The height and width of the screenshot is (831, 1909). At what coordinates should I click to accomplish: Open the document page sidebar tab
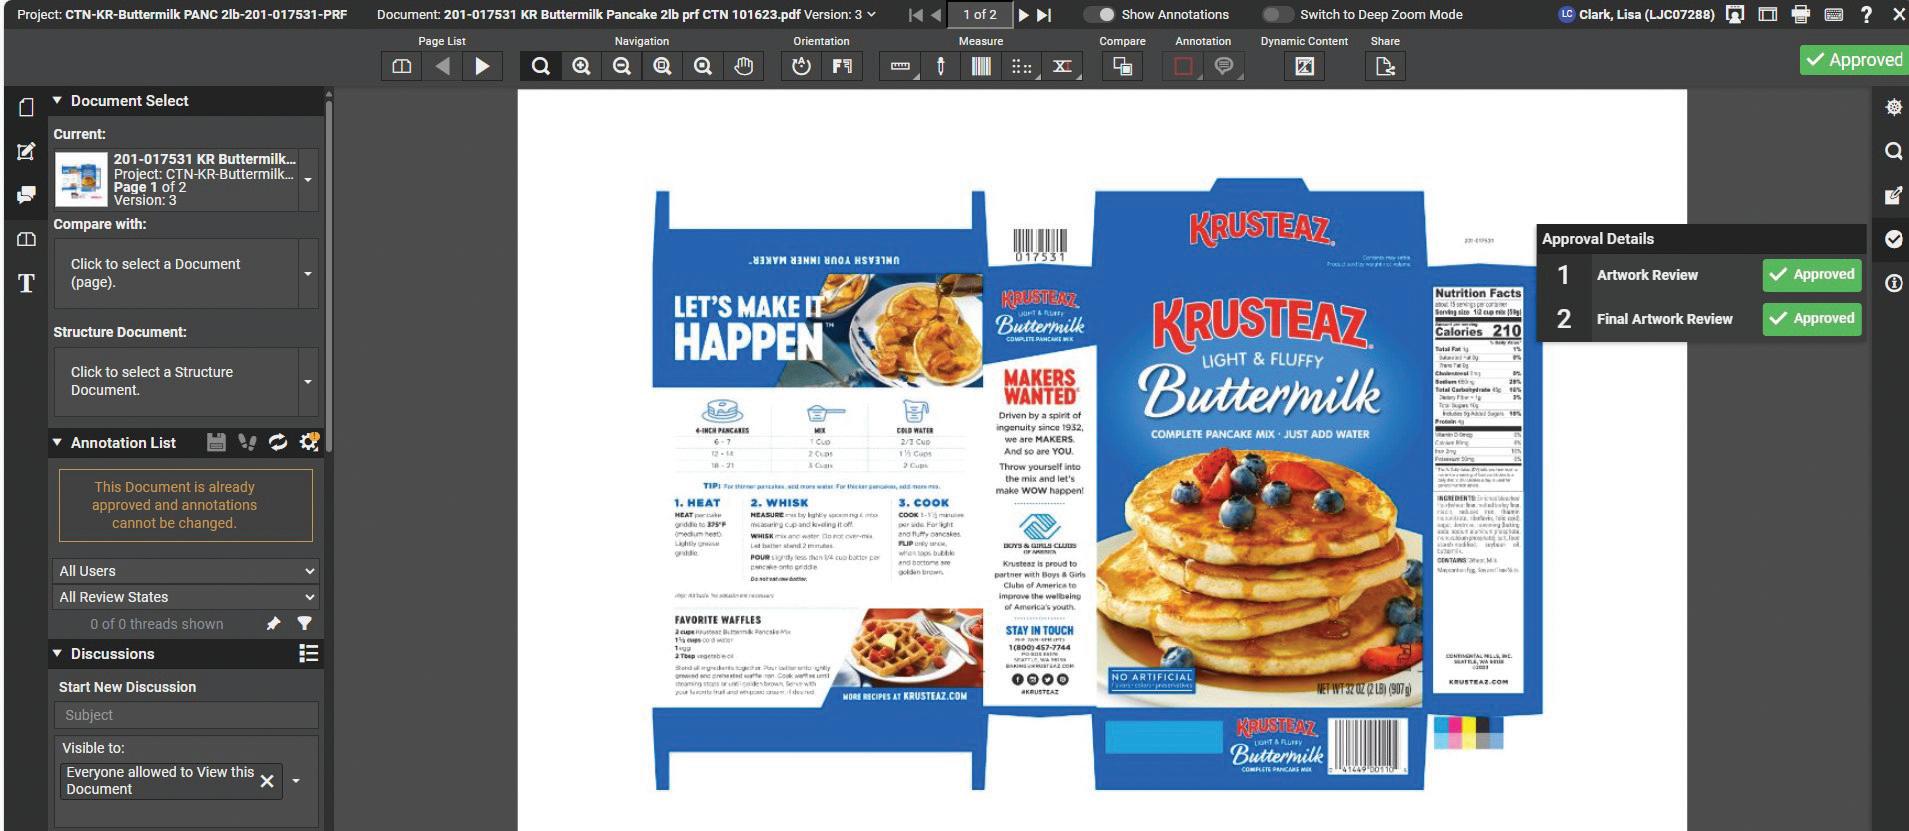point(27,107)
